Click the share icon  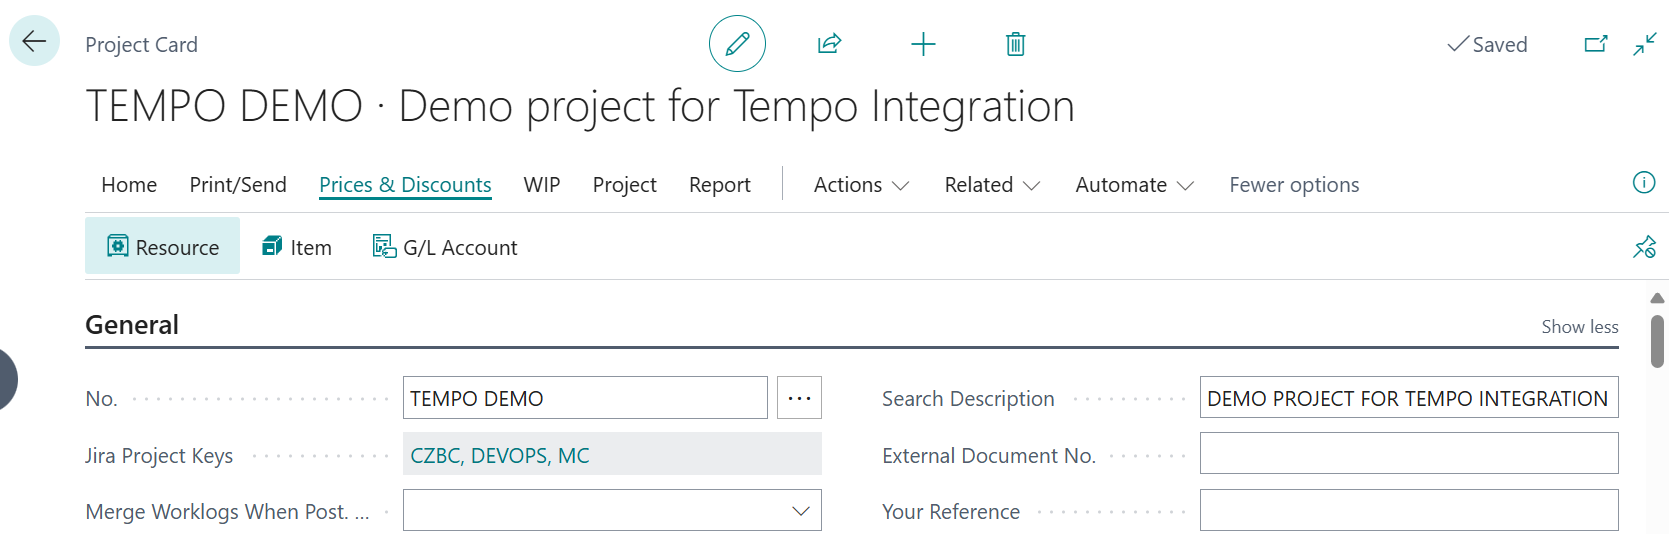pos(829,44)
